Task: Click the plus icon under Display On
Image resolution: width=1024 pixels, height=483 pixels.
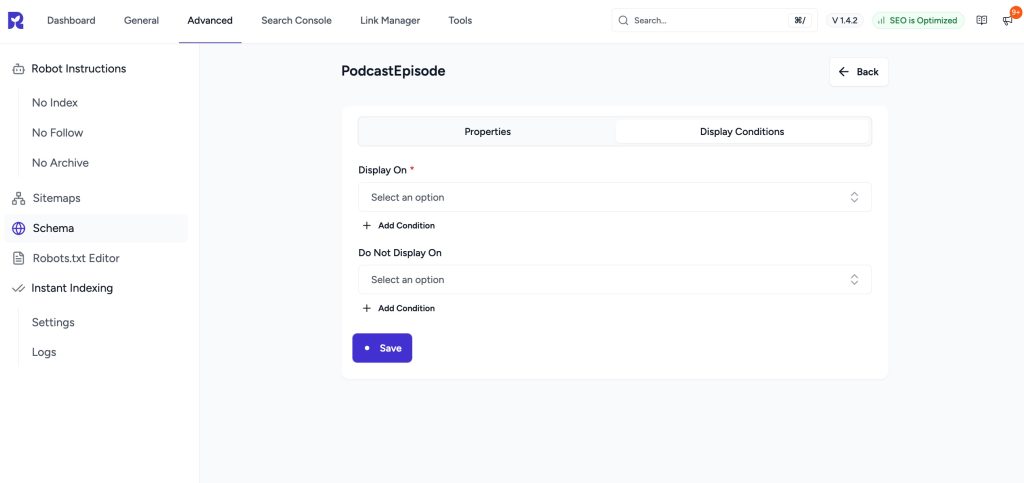Action: pos(367,226)
